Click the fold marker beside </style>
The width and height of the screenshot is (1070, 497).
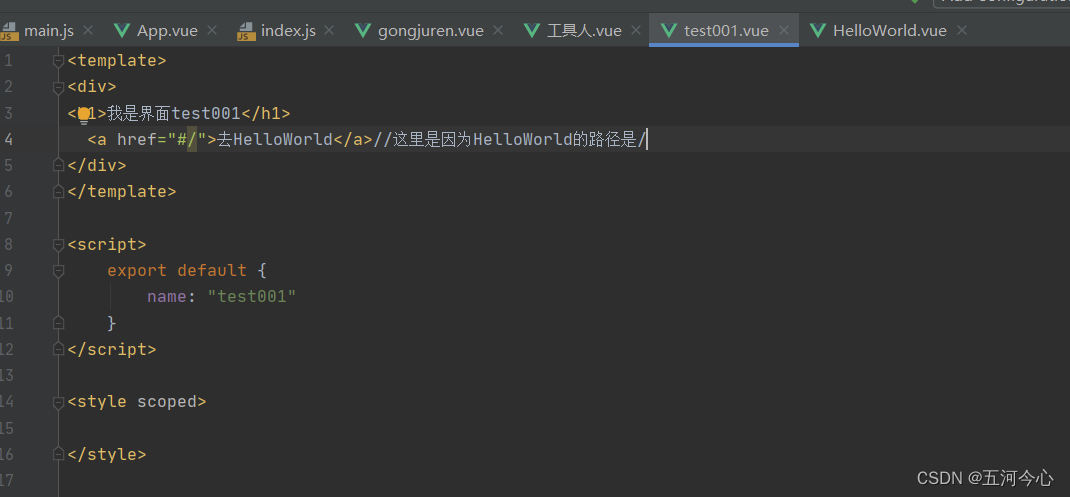click(x=59, y=455)
